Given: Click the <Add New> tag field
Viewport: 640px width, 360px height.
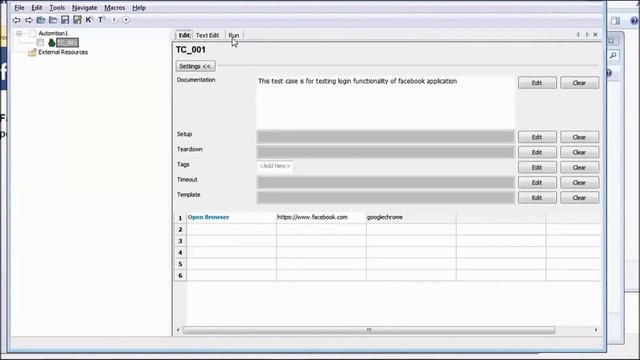Looking at the screenshot, I should tap(275, 166).
